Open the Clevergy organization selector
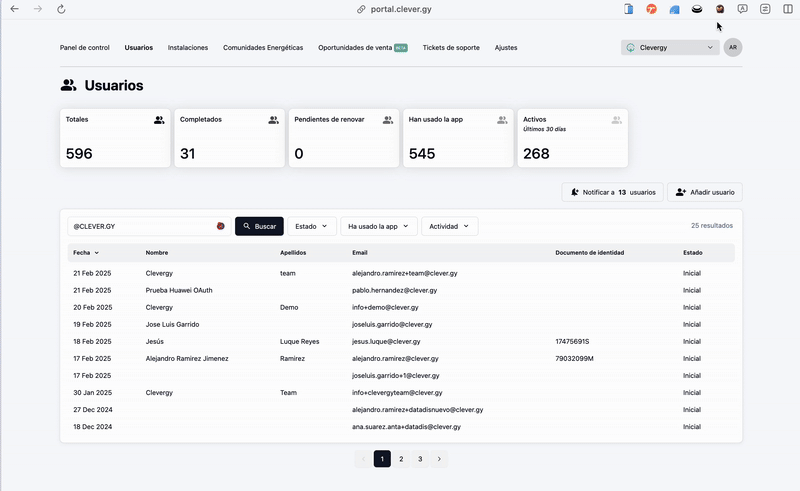Viewport: 800px width, 491px height. [x=670, y=47]
